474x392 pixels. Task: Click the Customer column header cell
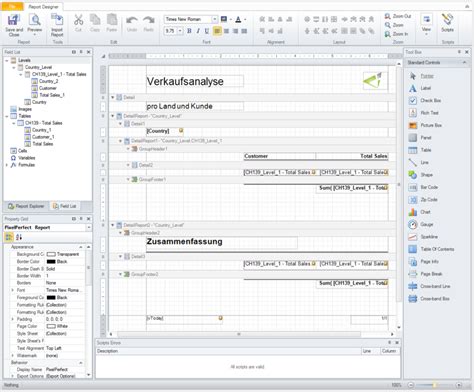[280, 156]
